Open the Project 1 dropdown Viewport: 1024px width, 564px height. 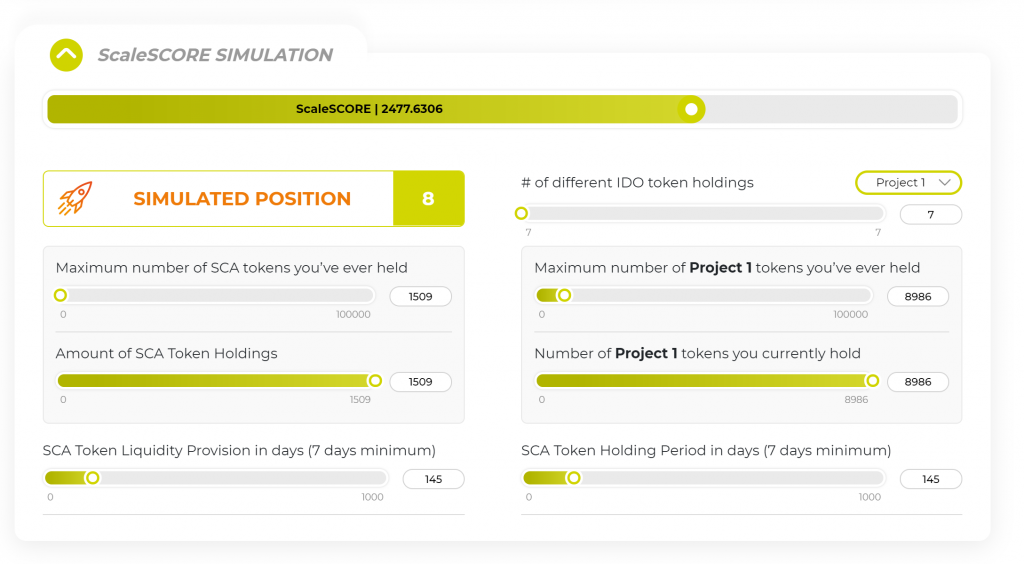coord(908,183)
